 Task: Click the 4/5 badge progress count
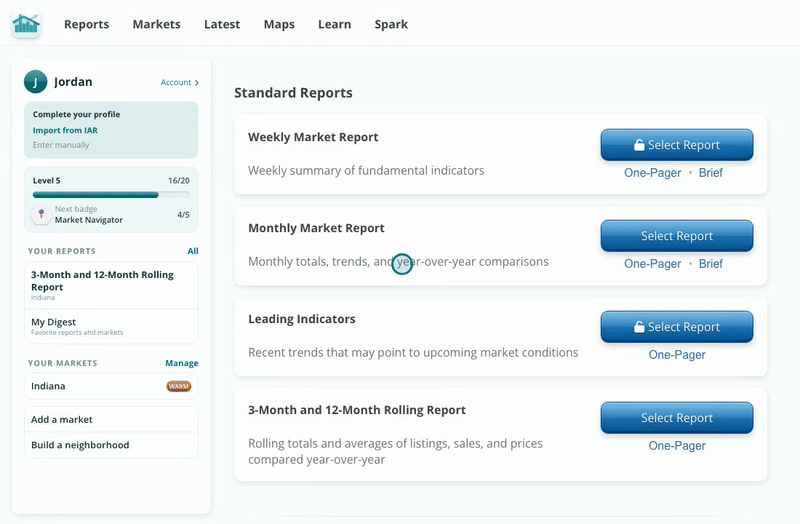click(x=184, y=215)
